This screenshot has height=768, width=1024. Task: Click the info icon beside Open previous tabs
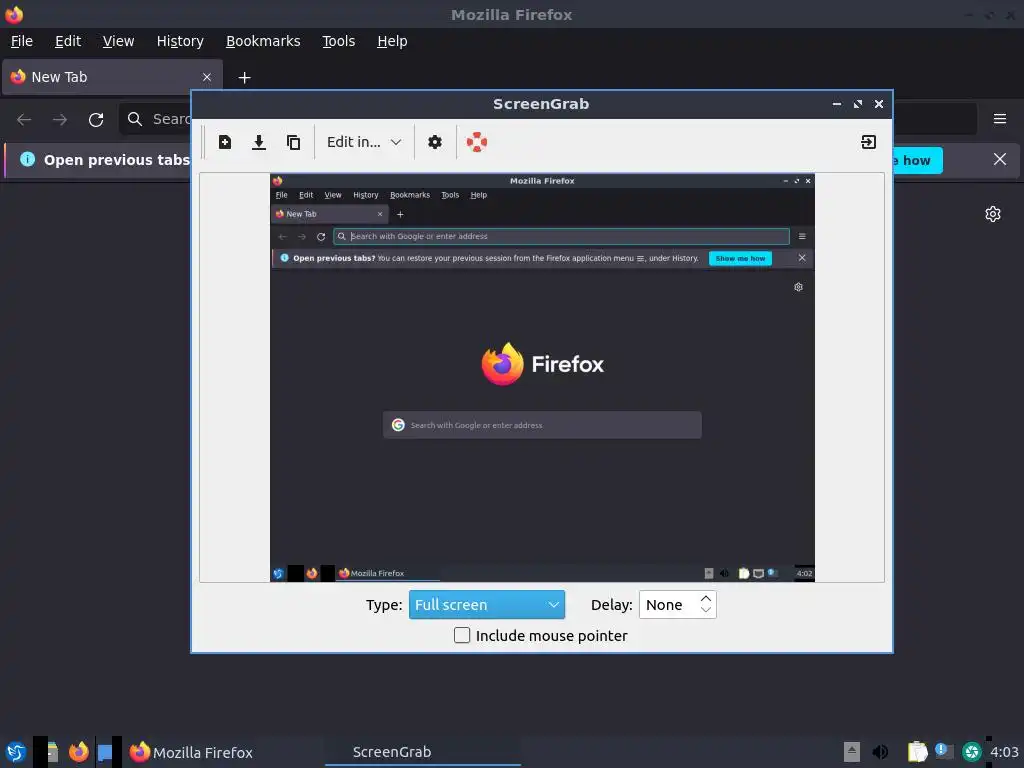click(27, 159)
